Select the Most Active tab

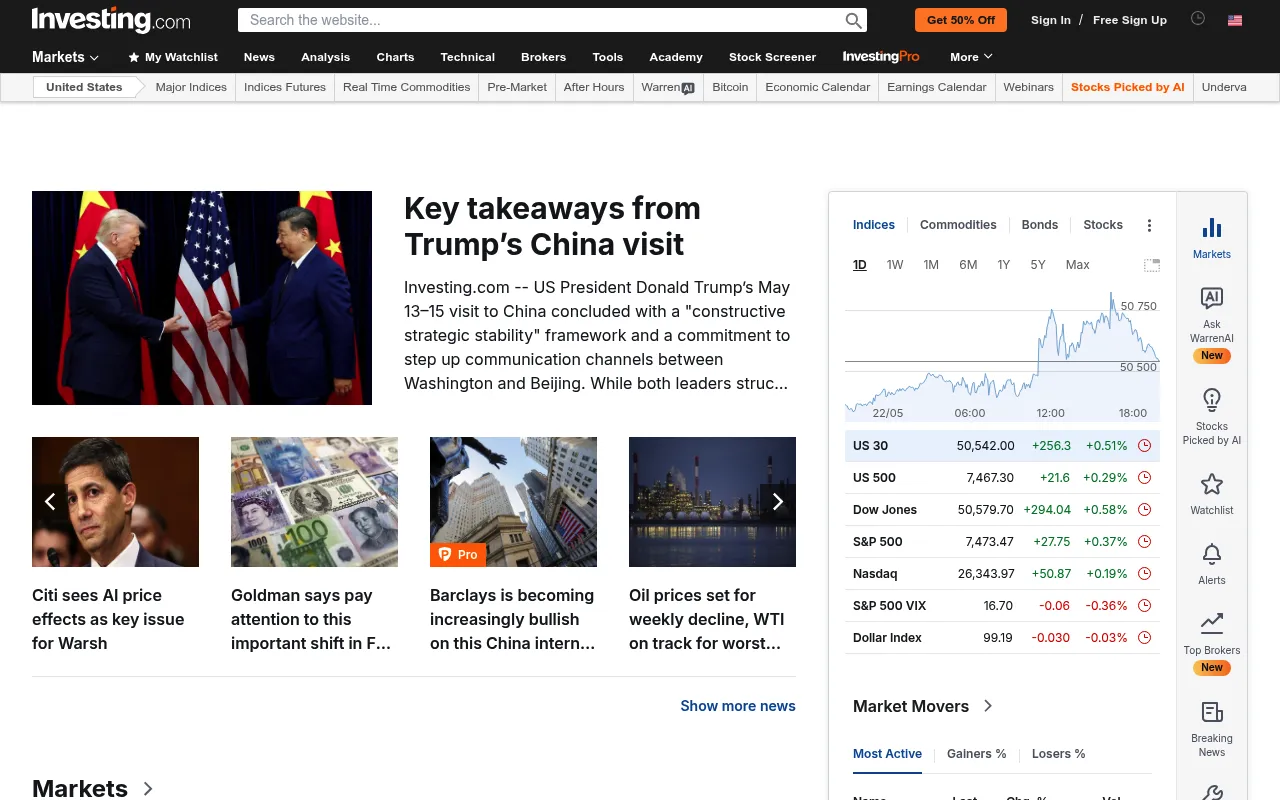[887, 754]
